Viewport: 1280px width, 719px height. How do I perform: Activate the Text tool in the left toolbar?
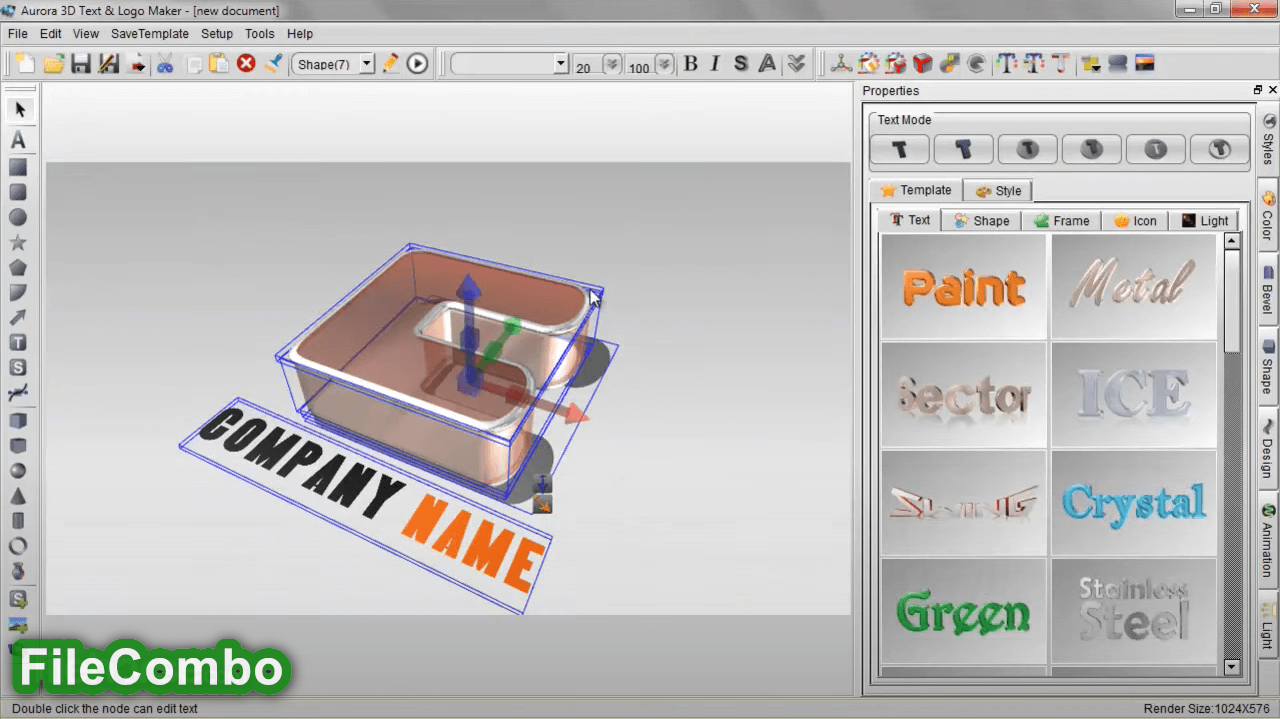tap(19, 141)
